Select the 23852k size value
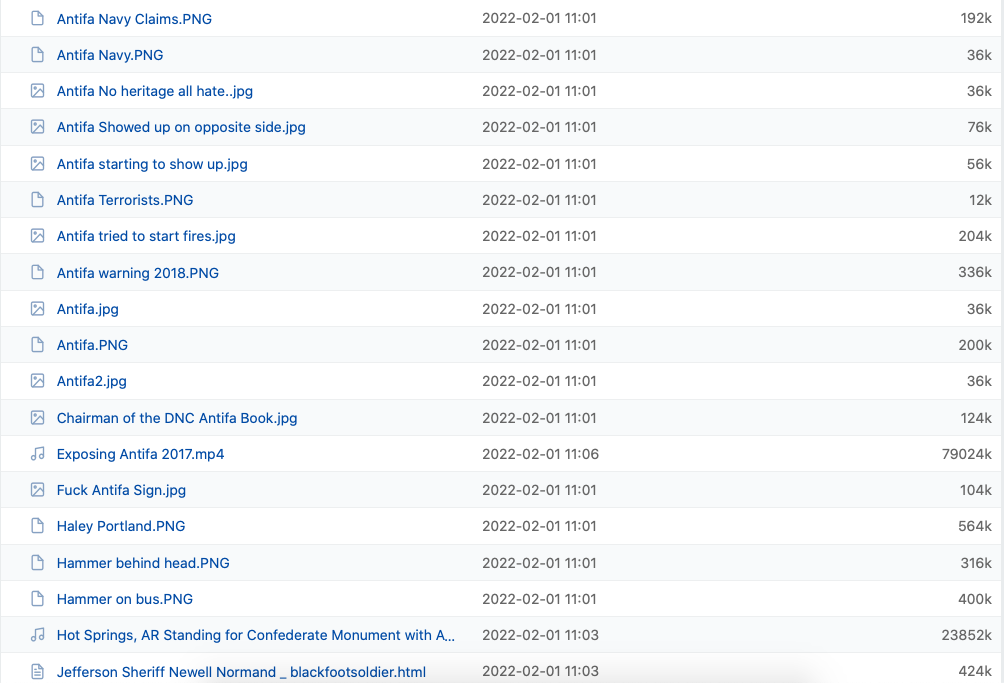 click(967, 635)
